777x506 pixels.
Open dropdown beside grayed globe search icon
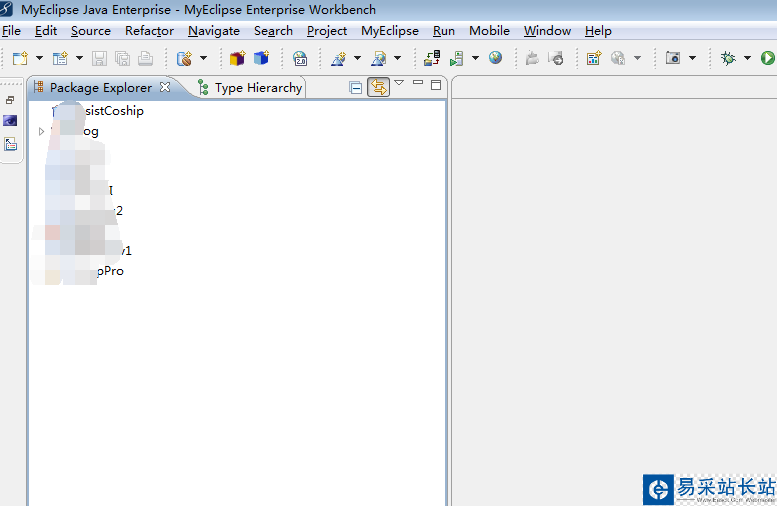point(637,58)
